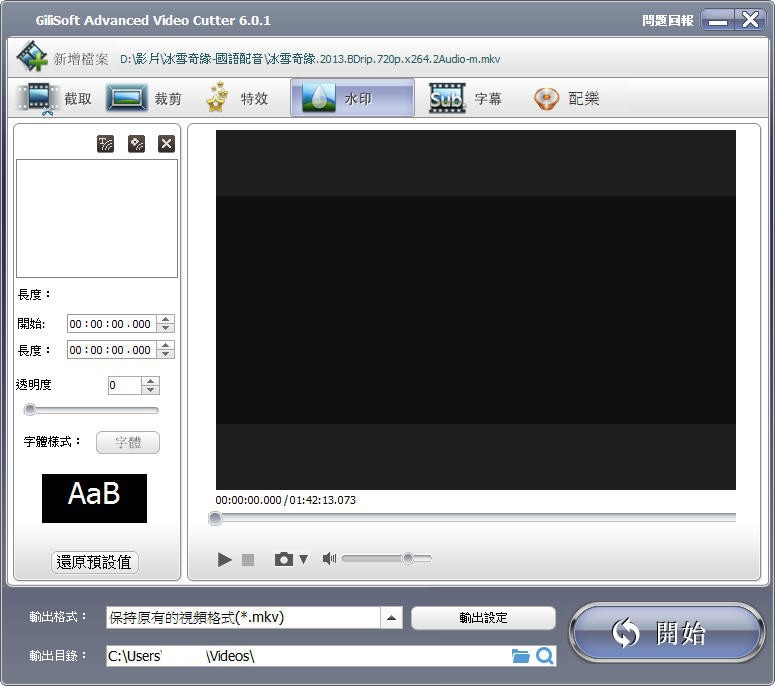
Task: Adjust the volume slider handle
Action: 408,558
